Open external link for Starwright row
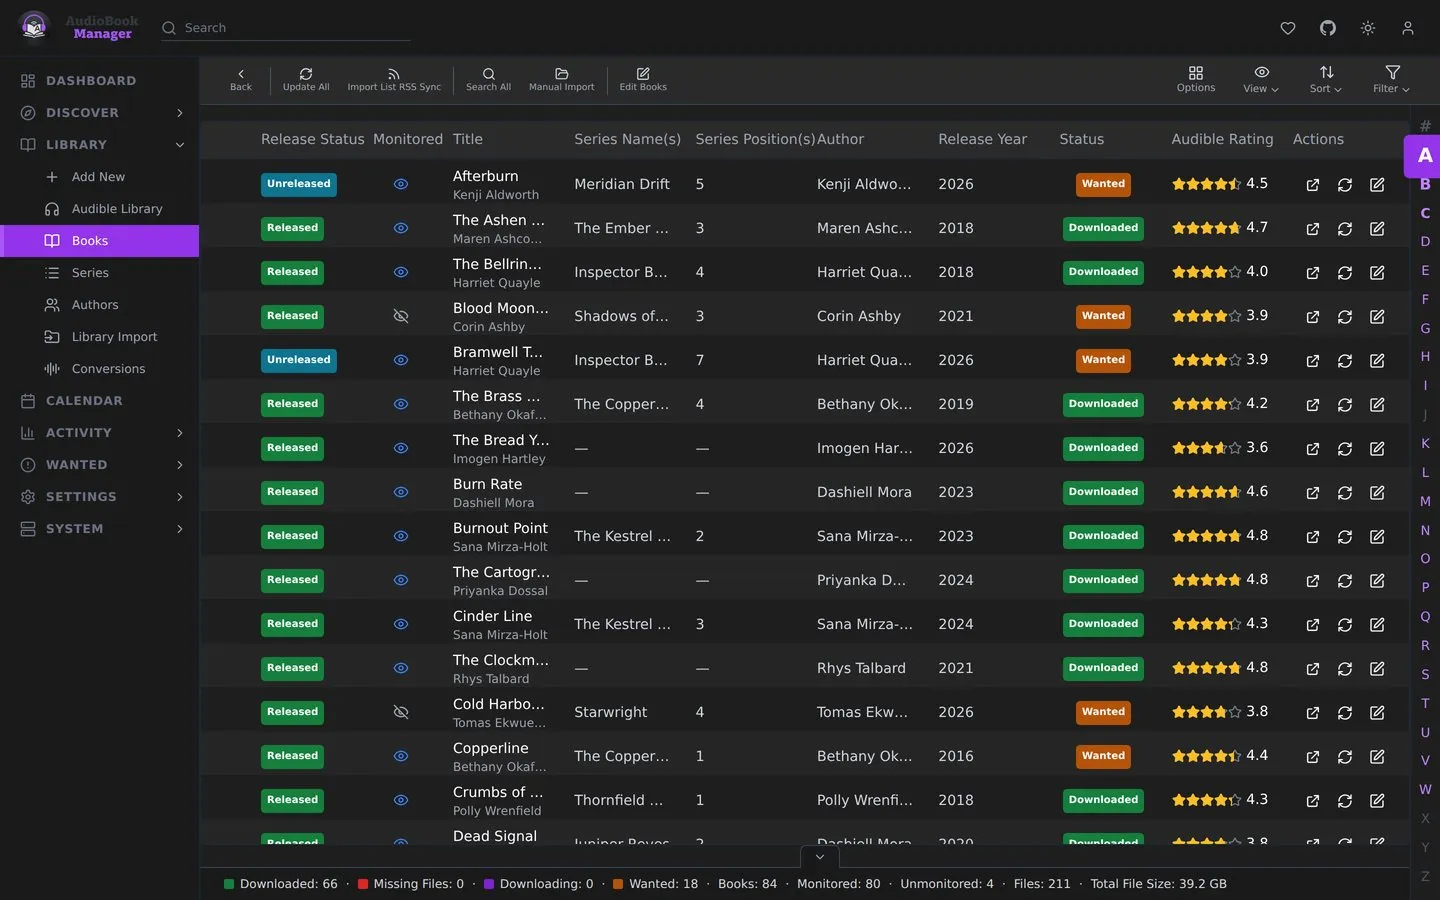 click(x=1313, y=713)
